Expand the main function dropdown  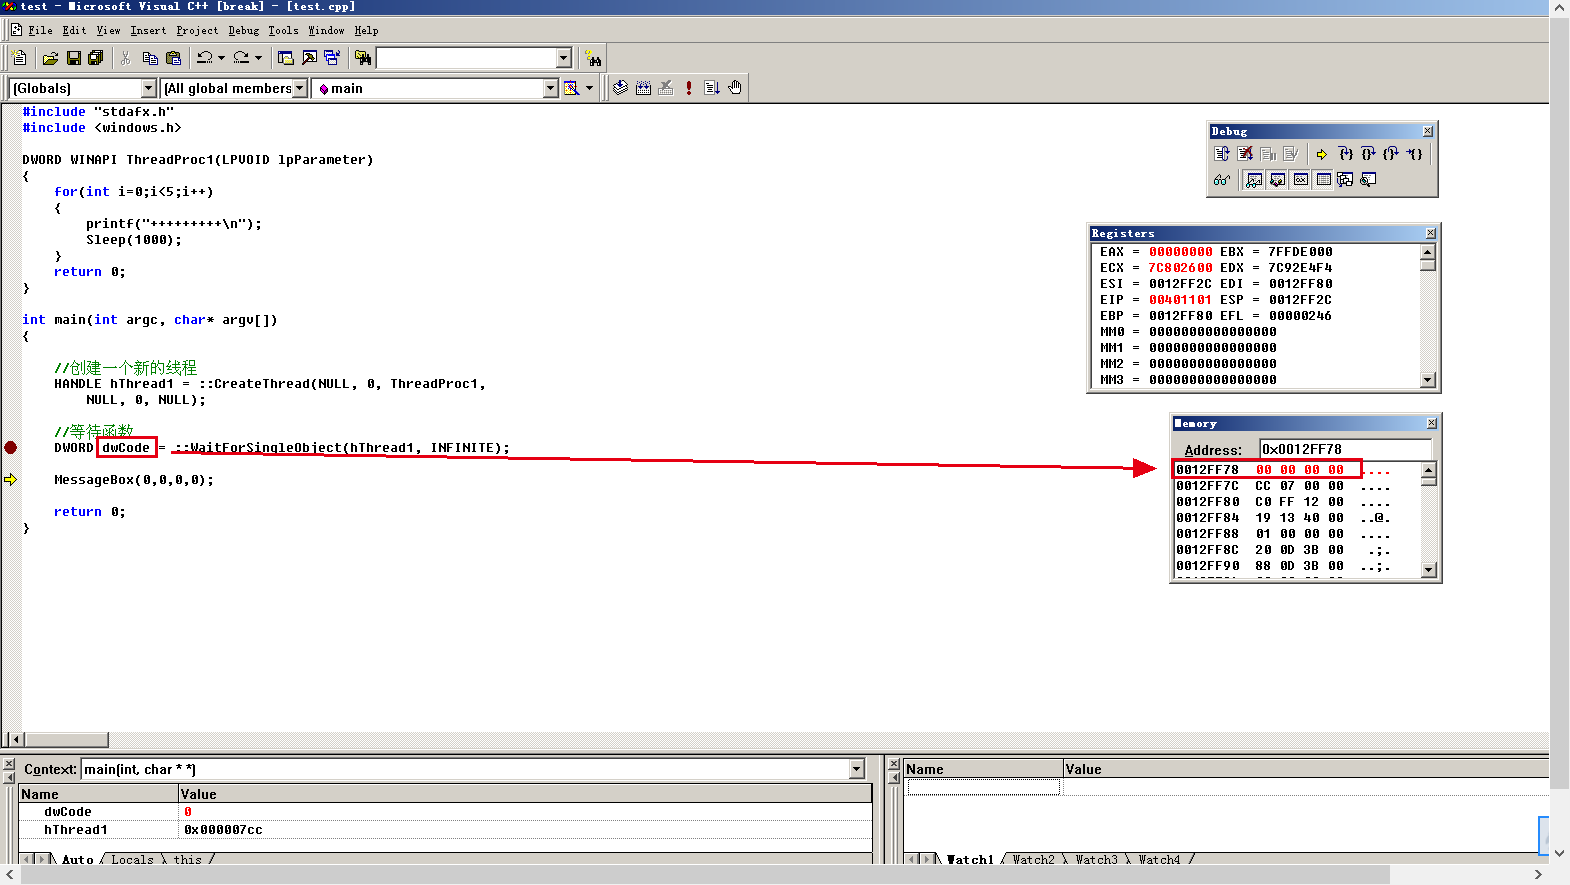550,88
